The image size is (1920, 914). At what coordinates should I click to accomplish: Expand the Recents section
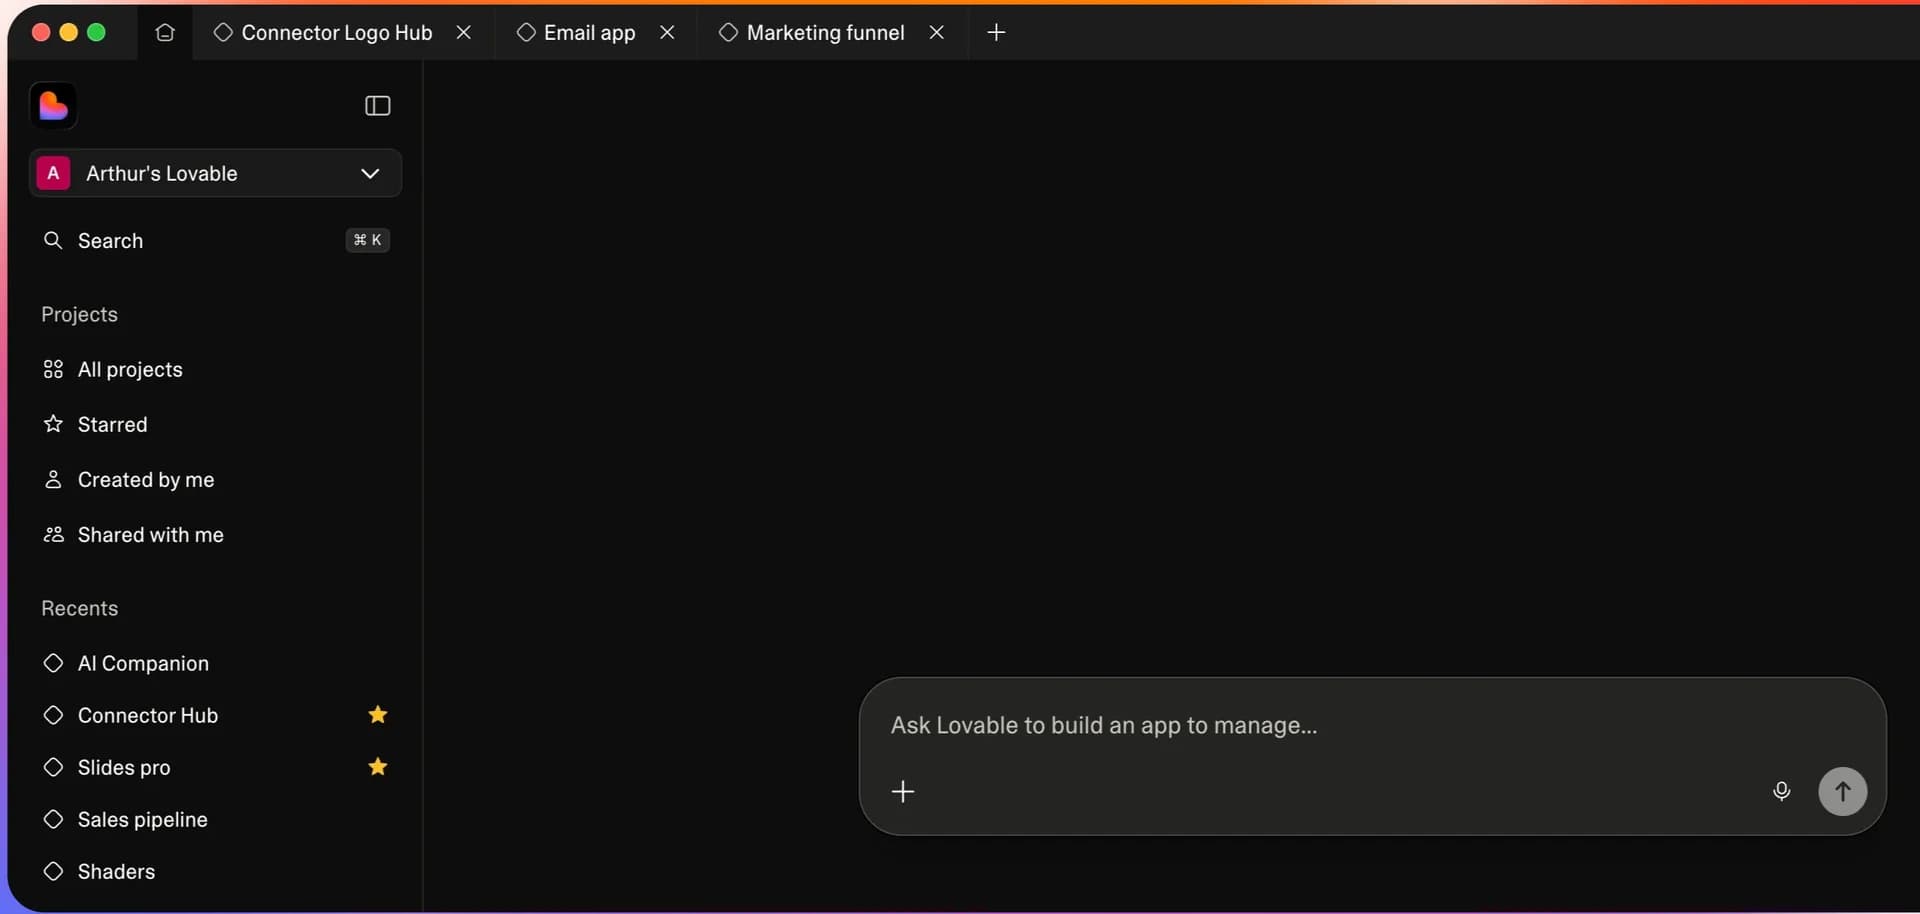click(80, 608)
